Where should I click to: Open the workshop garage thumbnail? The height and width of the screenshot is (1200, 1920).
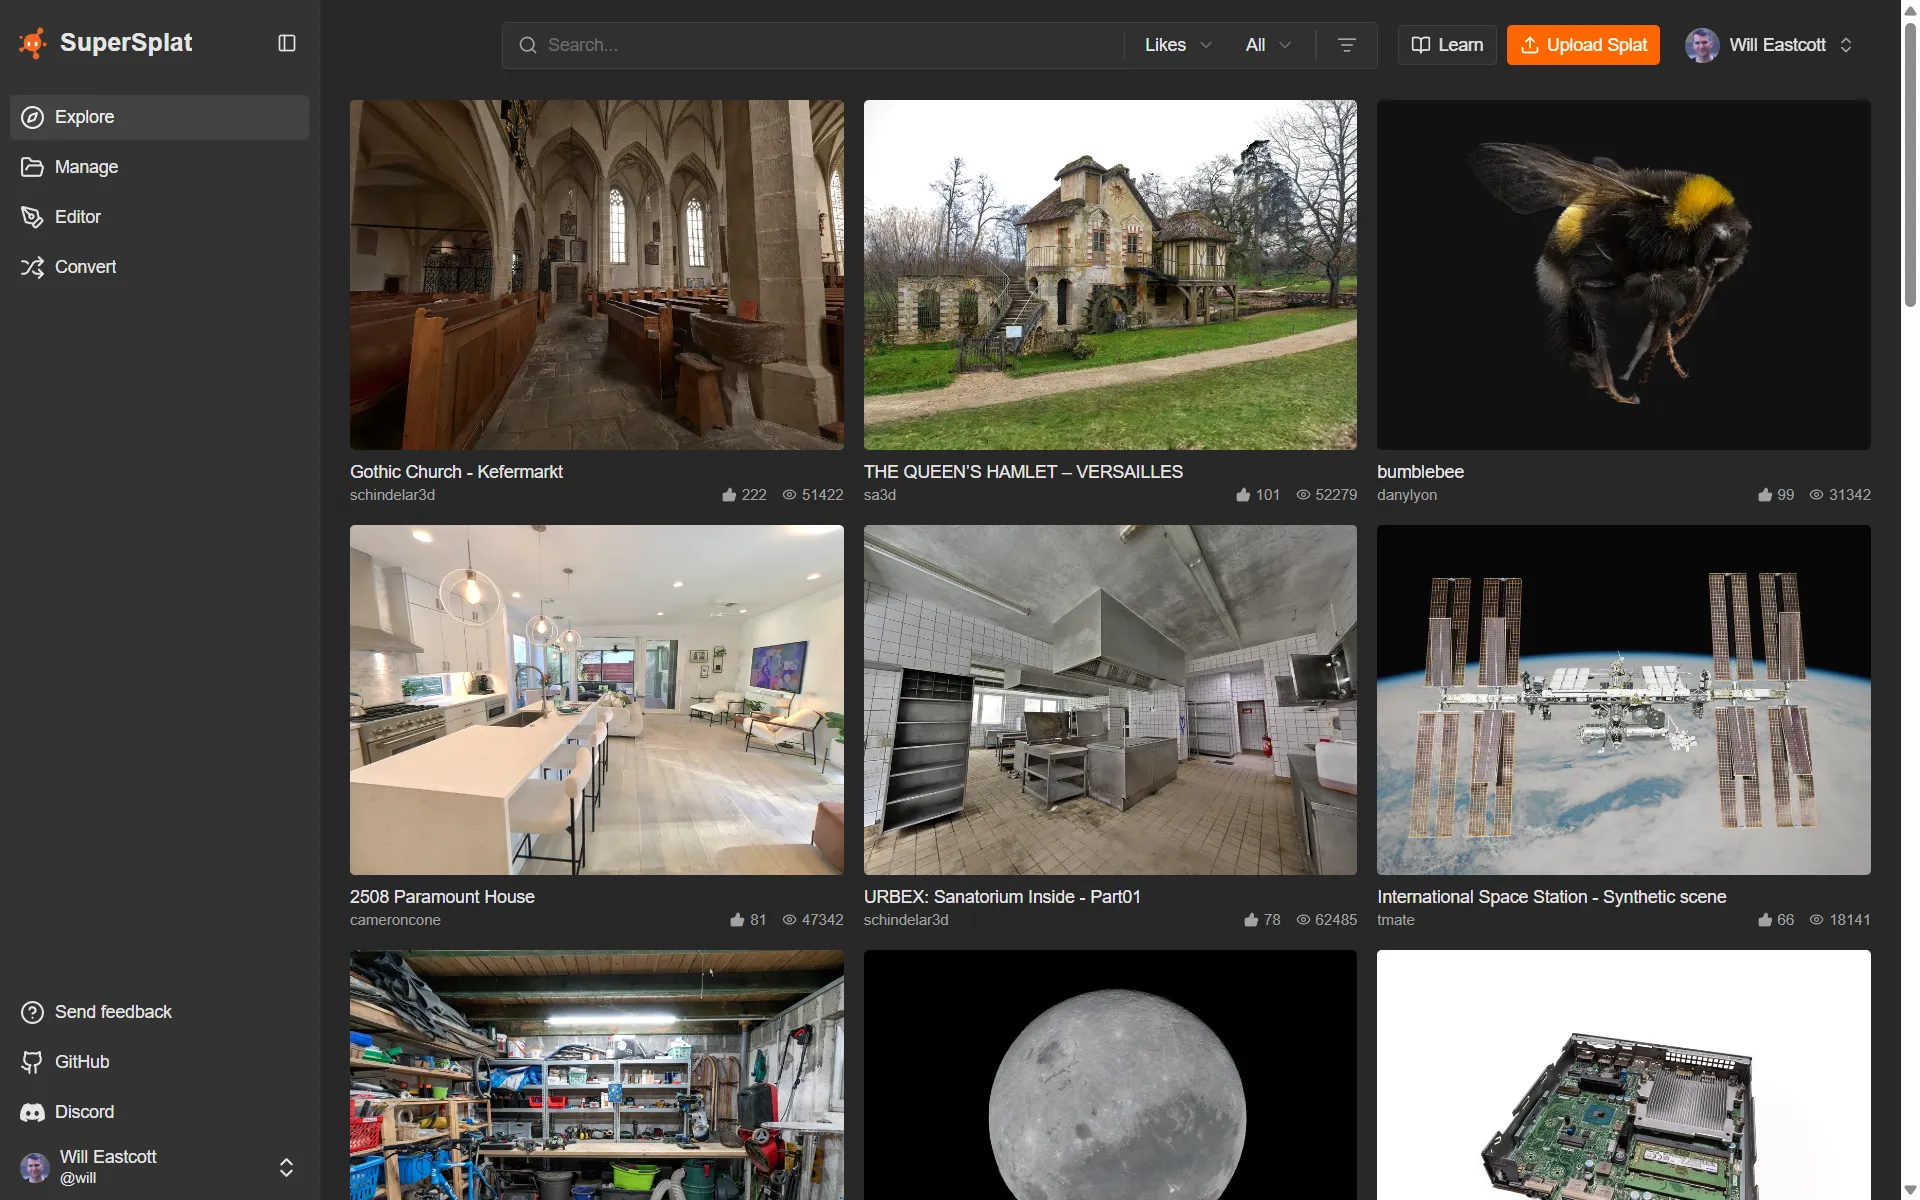click(x=597, y=1075)
